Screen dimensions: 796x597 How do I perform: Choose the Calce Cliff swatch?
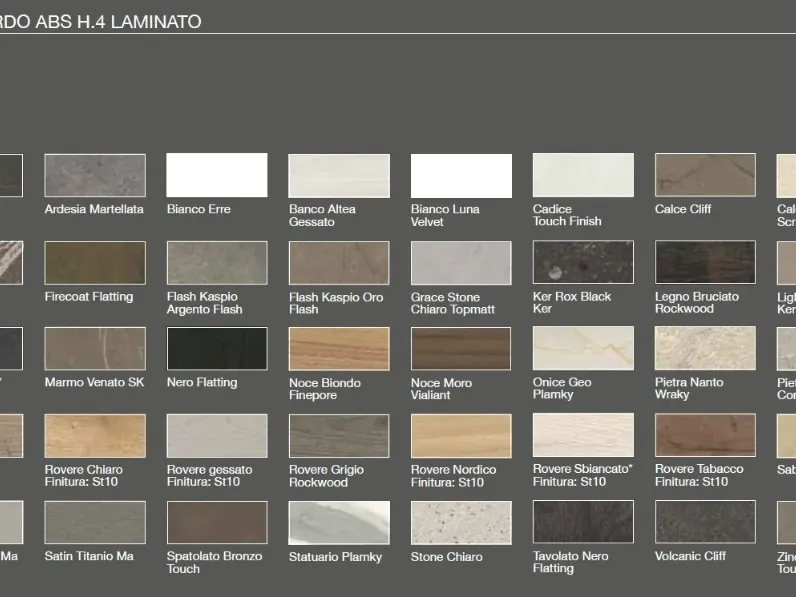(705, 175)
